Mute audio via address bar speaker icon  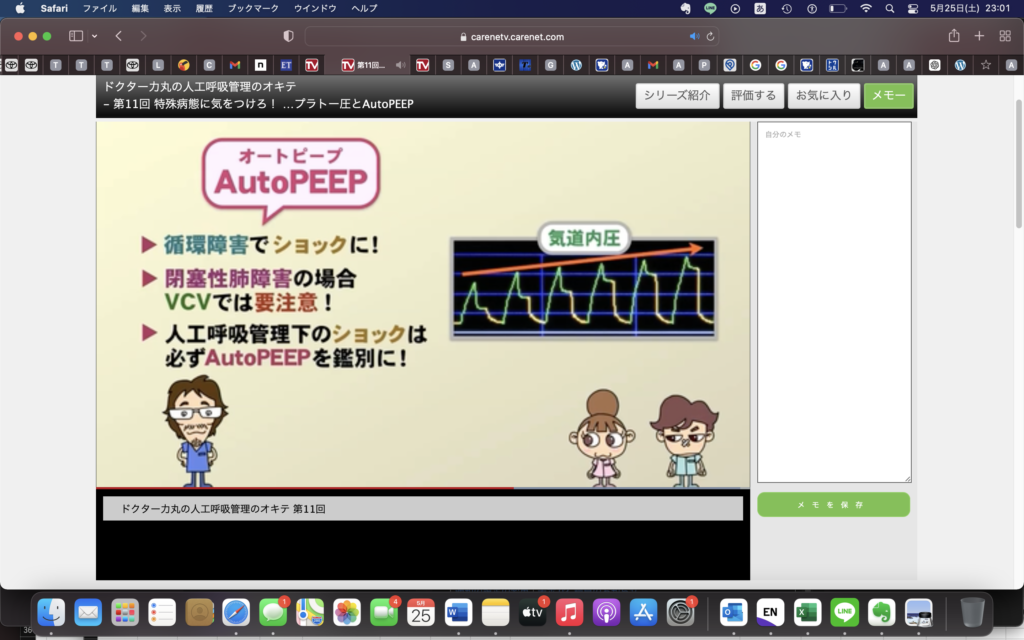694,36
